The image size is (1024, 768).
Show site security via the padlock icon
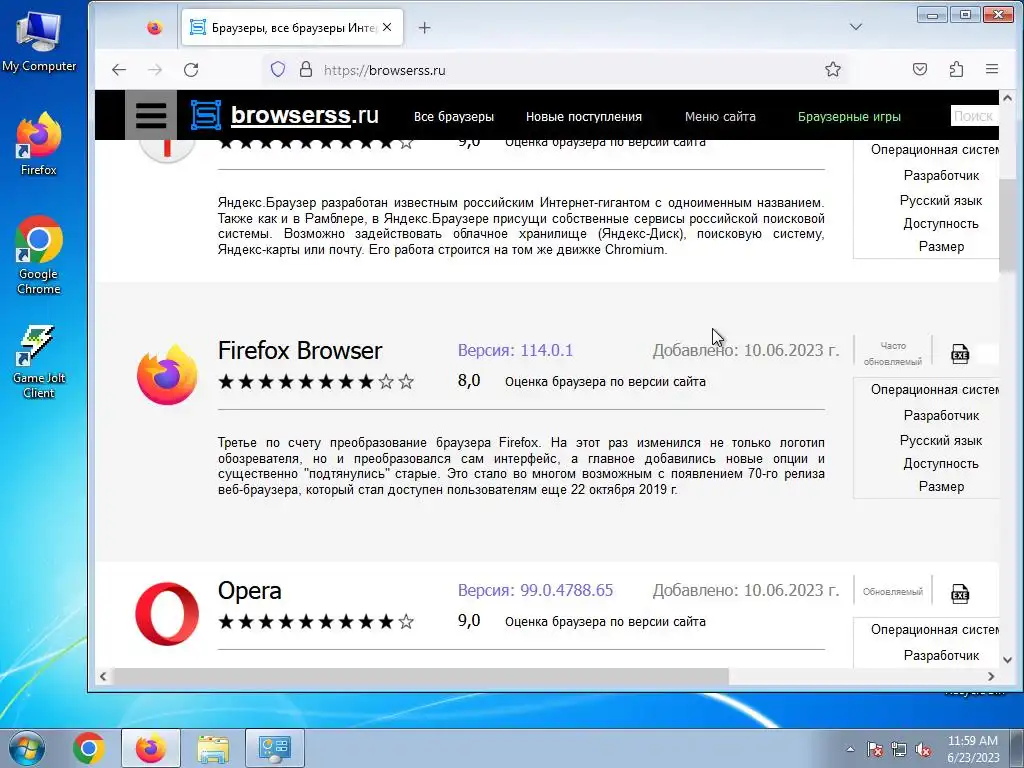coord(306,69)
